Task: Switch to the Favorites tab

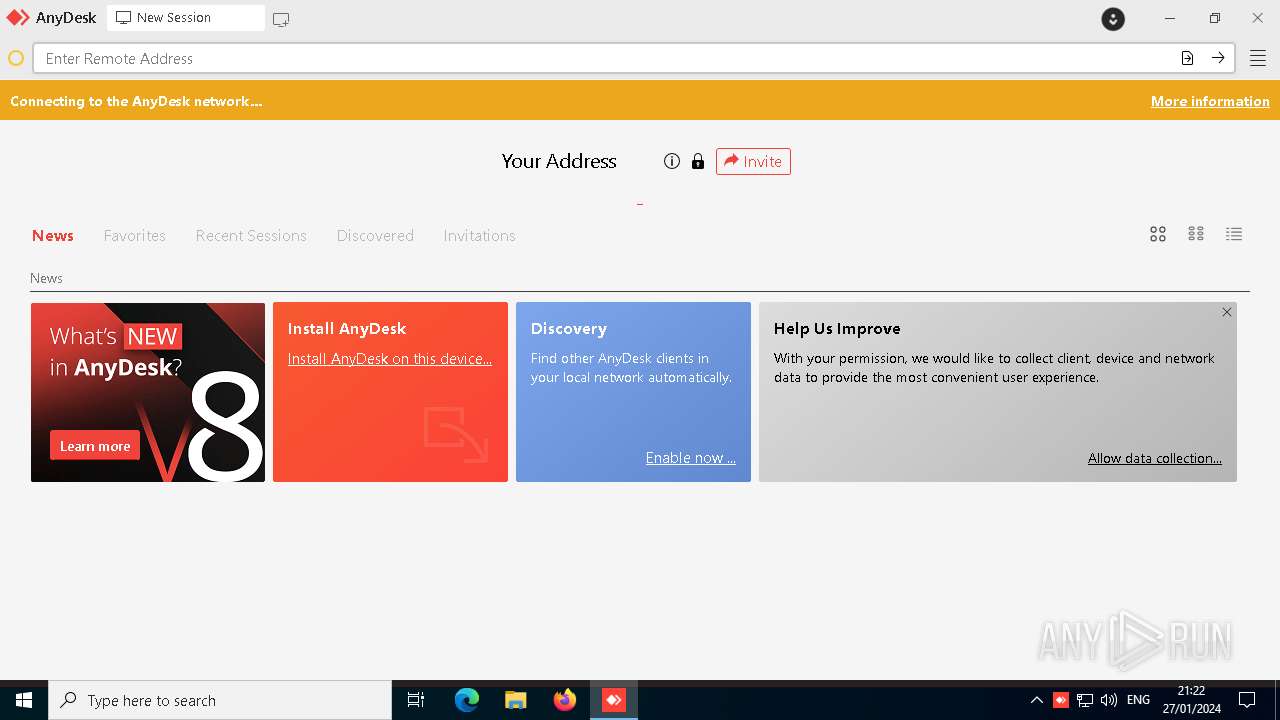Action: tap(135, 236)
